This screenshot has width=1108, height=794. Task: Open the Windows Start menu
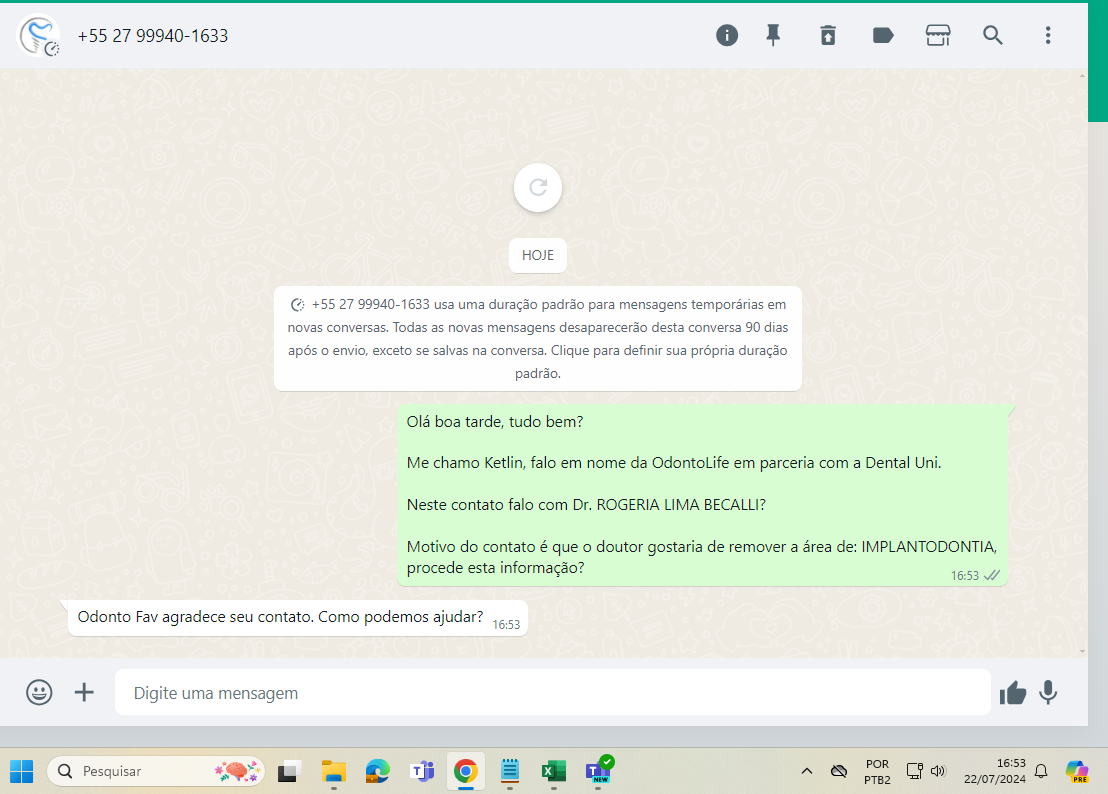coord(21,771)
